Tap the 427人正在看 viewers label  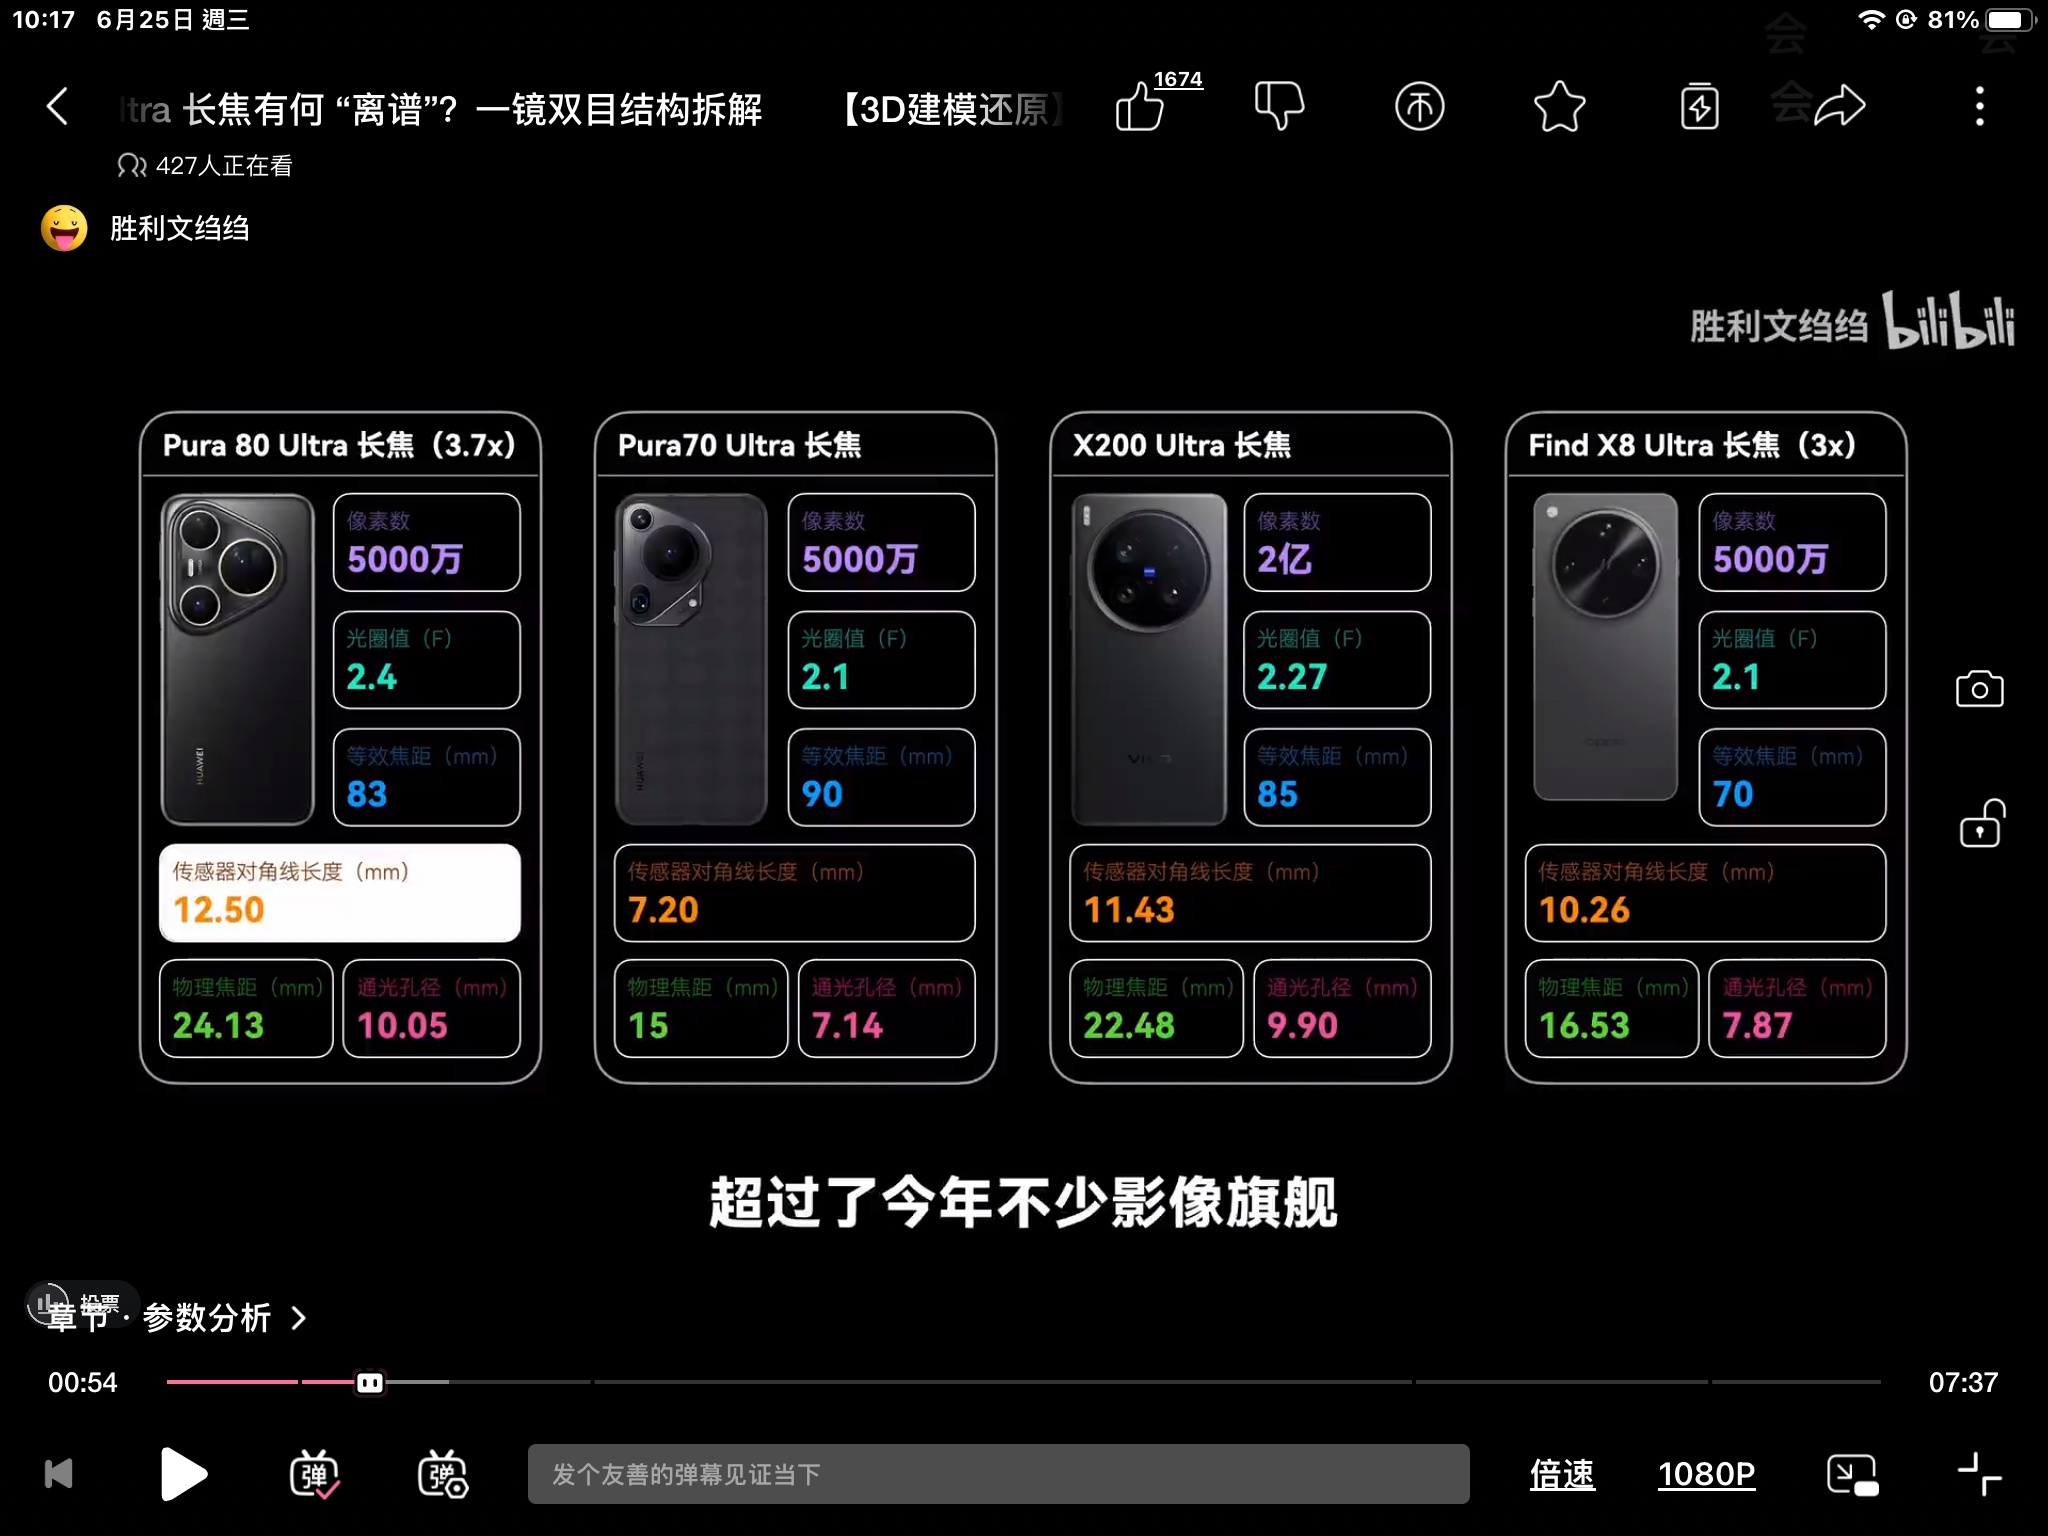click(x=204, y=166)
